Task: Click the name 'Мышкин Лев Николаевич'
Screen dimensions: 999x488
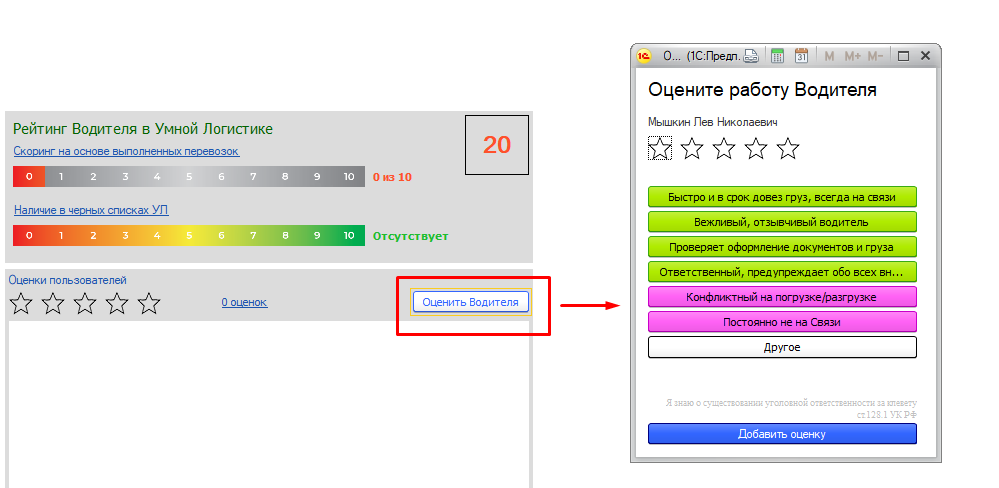Action: pyautogui.click(x=712, y=122)
